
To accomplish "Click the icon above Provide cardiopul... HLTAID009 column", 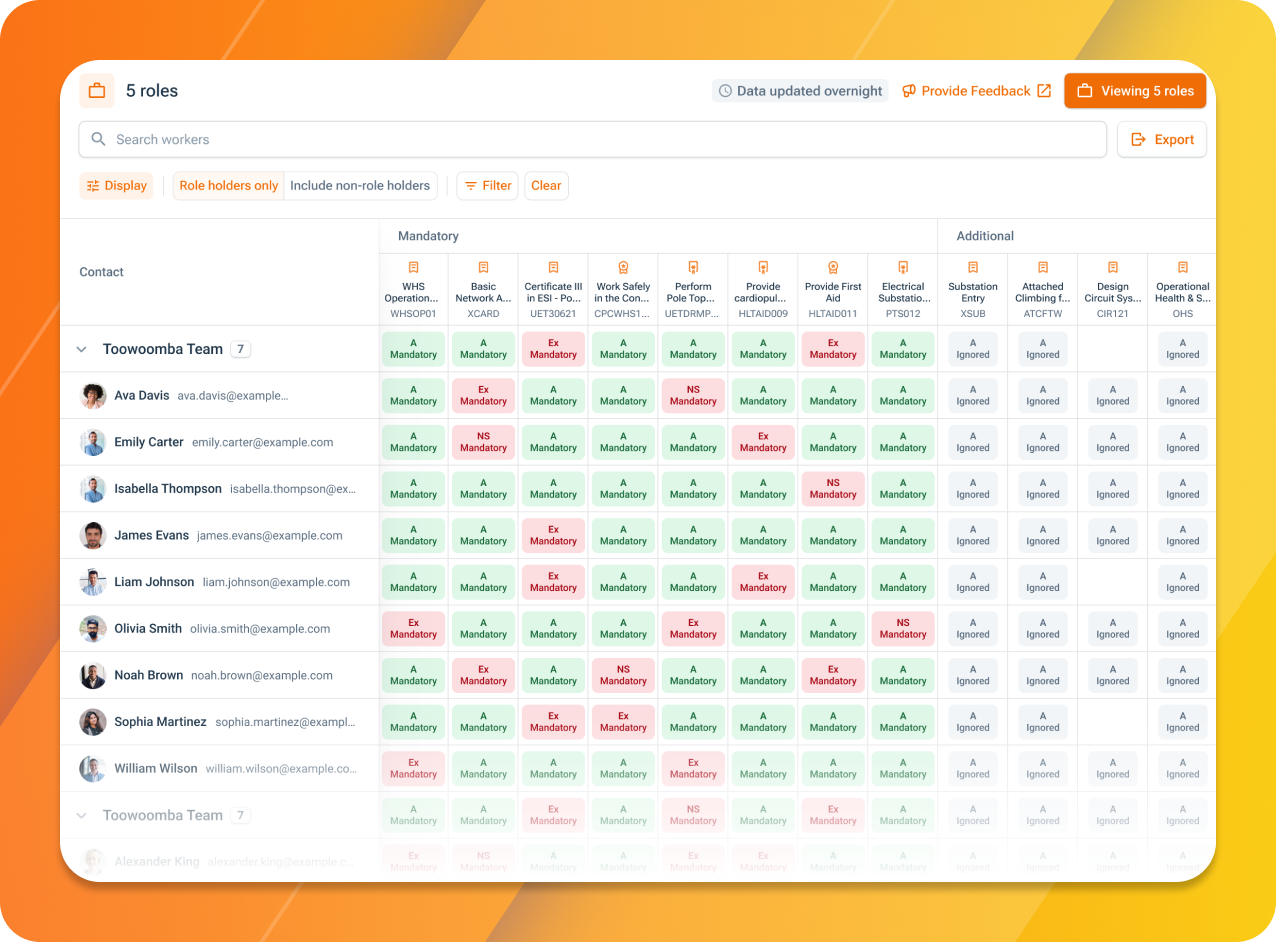I will coord(763,268).
